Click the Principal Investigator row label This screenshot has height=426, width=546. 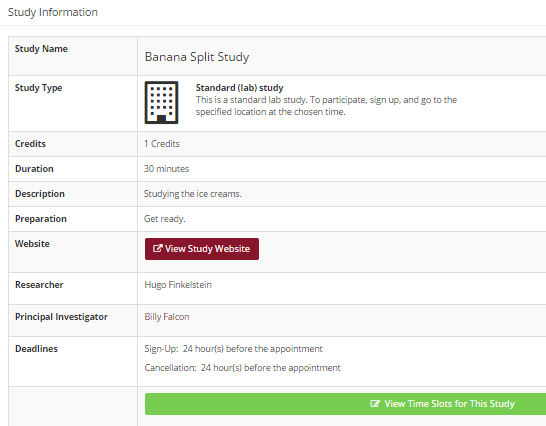click(x=61, y=317)
